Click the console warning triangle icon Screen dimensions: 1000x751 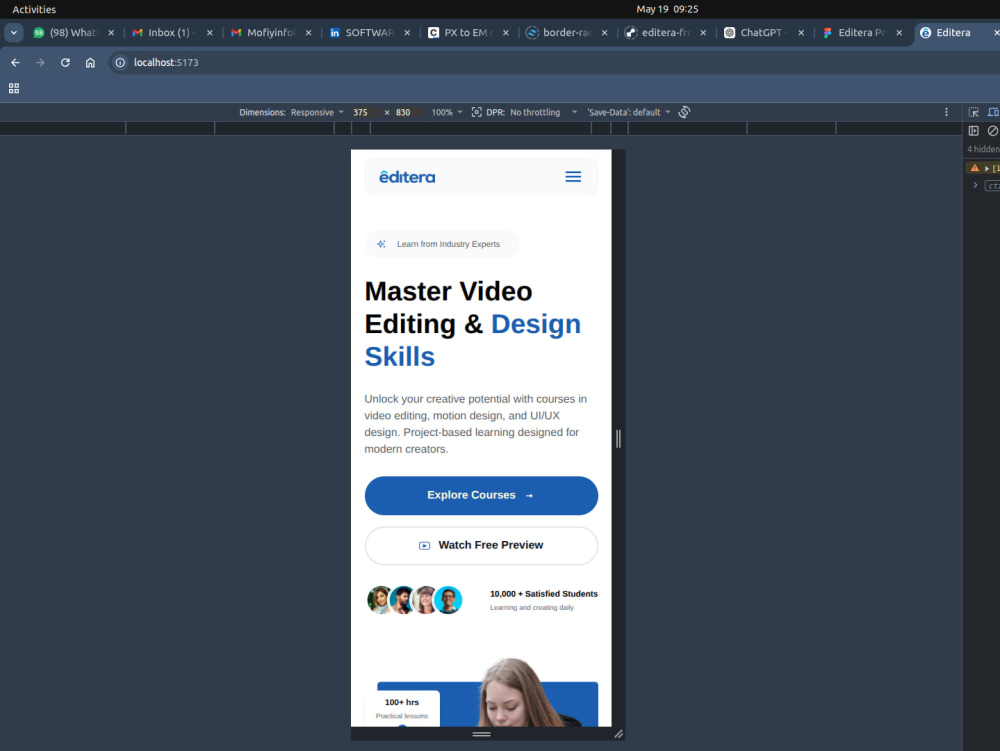tap(974, 168)
